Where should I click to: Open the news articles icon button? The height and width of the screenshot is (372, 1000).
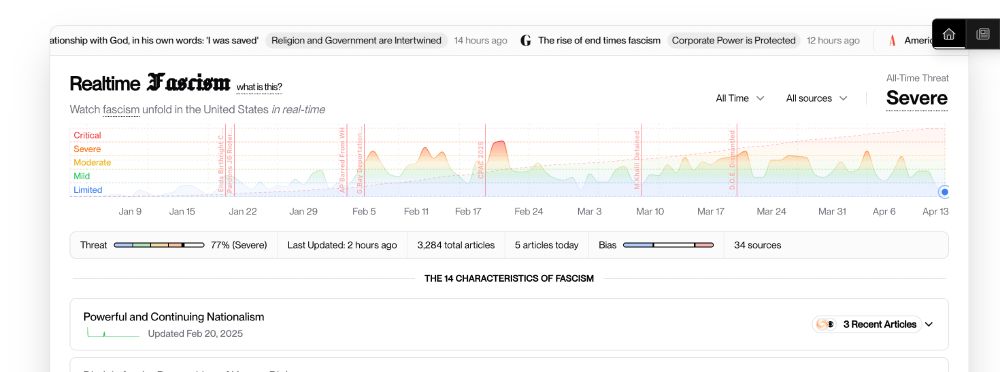[983, 34]
